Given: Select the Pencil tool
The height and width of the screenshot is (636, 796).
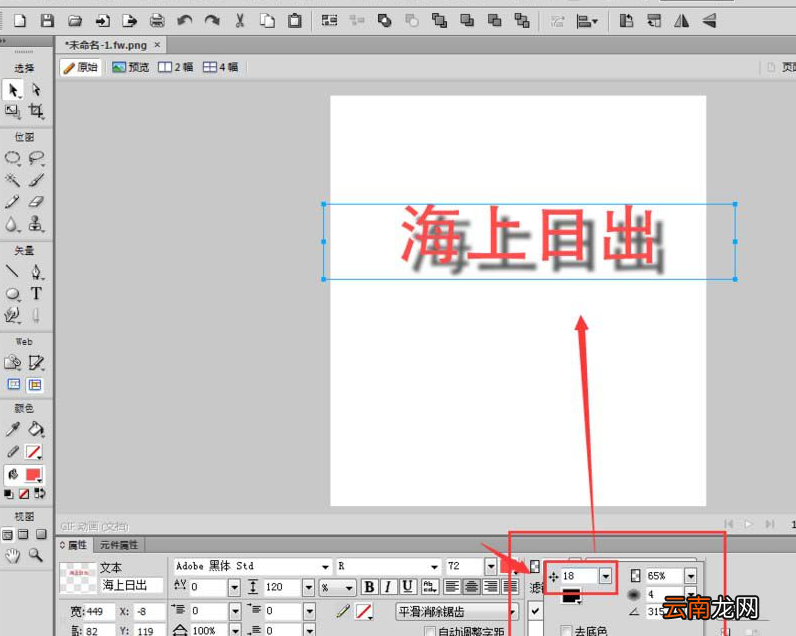Looking at the screenshot, I should click(x=13, y=202).
